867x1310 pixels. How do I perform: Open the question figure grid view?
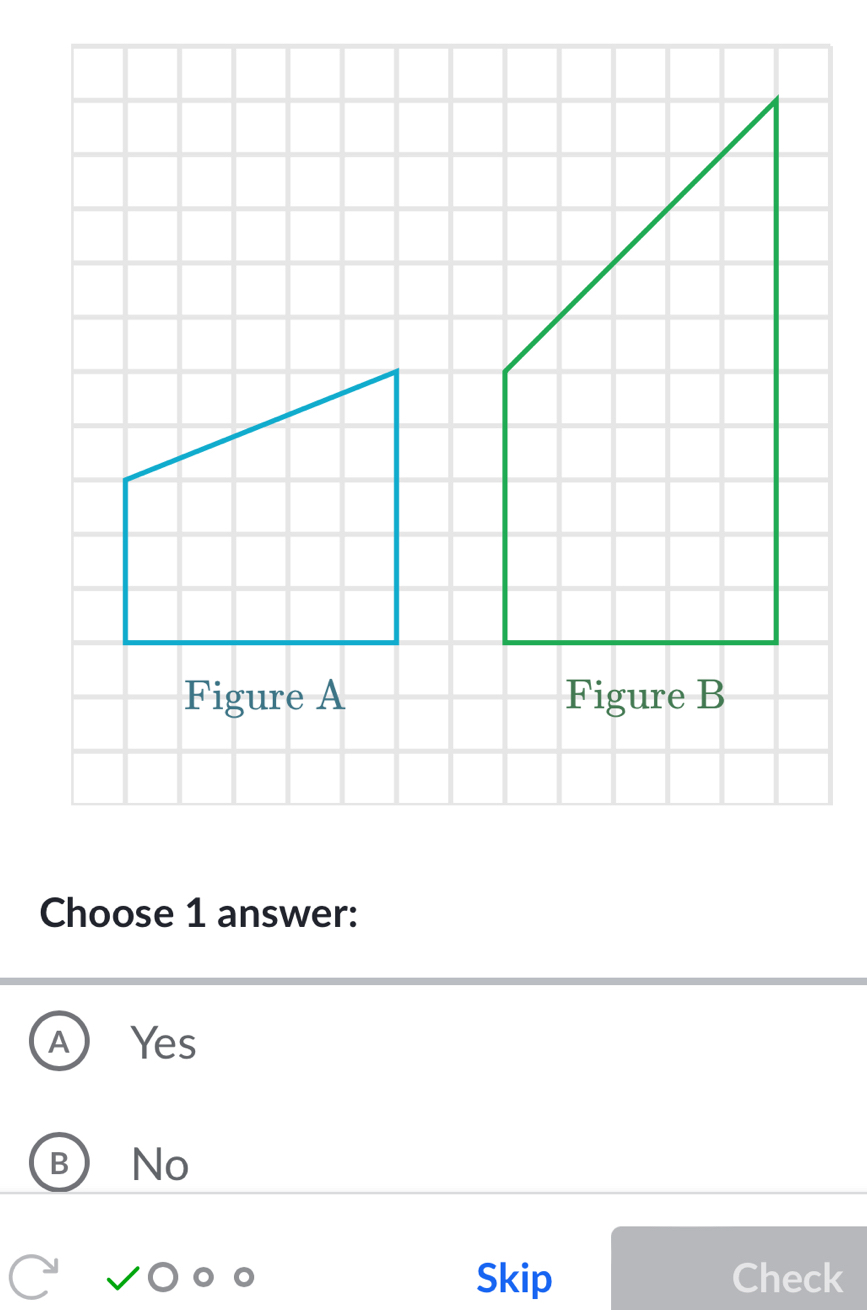[450, 420]
